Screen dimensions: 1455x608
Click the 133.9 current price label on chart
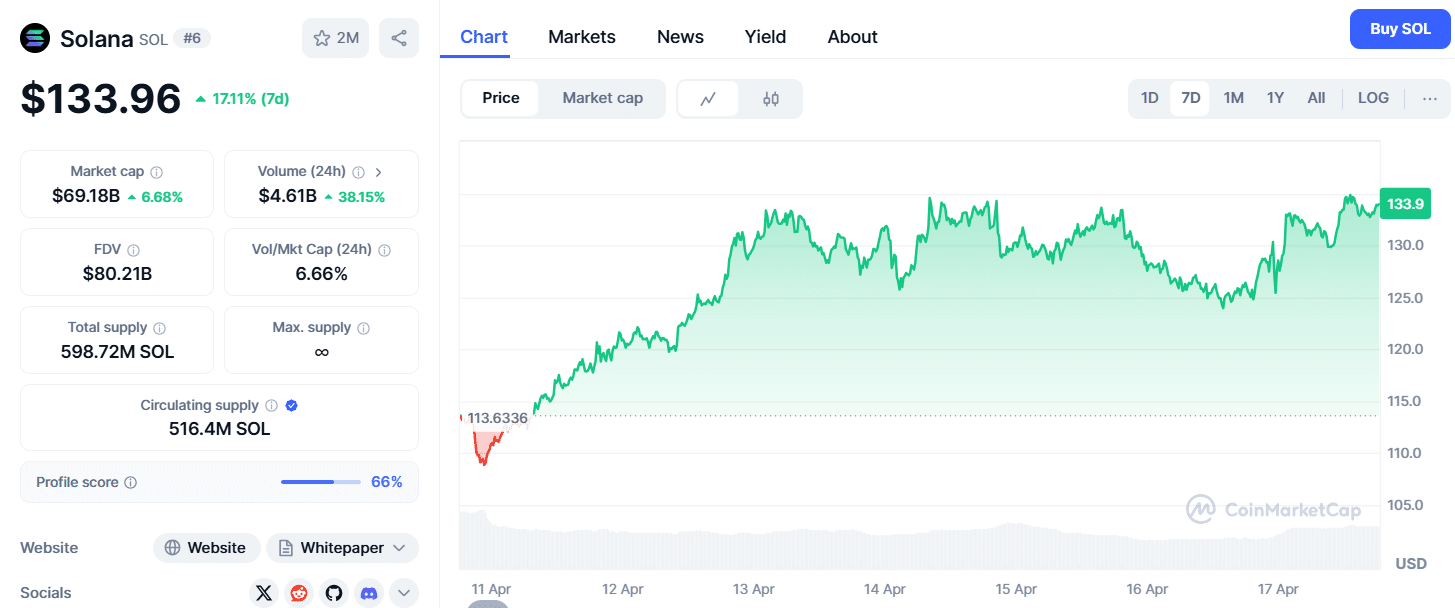(x=1405, y=204)
